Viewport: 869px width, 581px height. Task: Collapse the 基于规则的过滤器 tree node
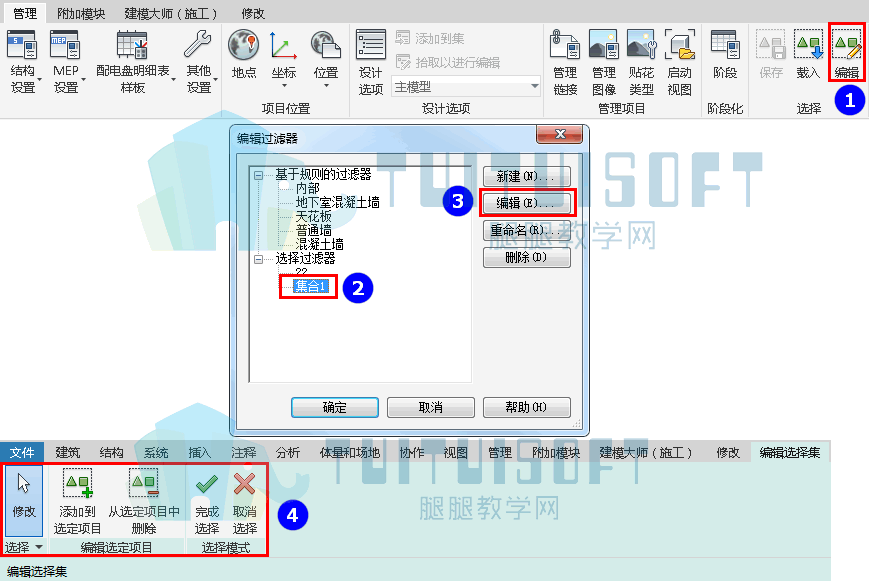[258, 175]
